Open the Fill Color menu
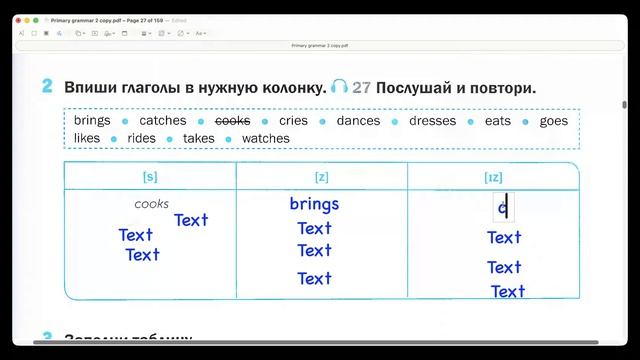Screen dimensions: 640x360 click(183, 33)
